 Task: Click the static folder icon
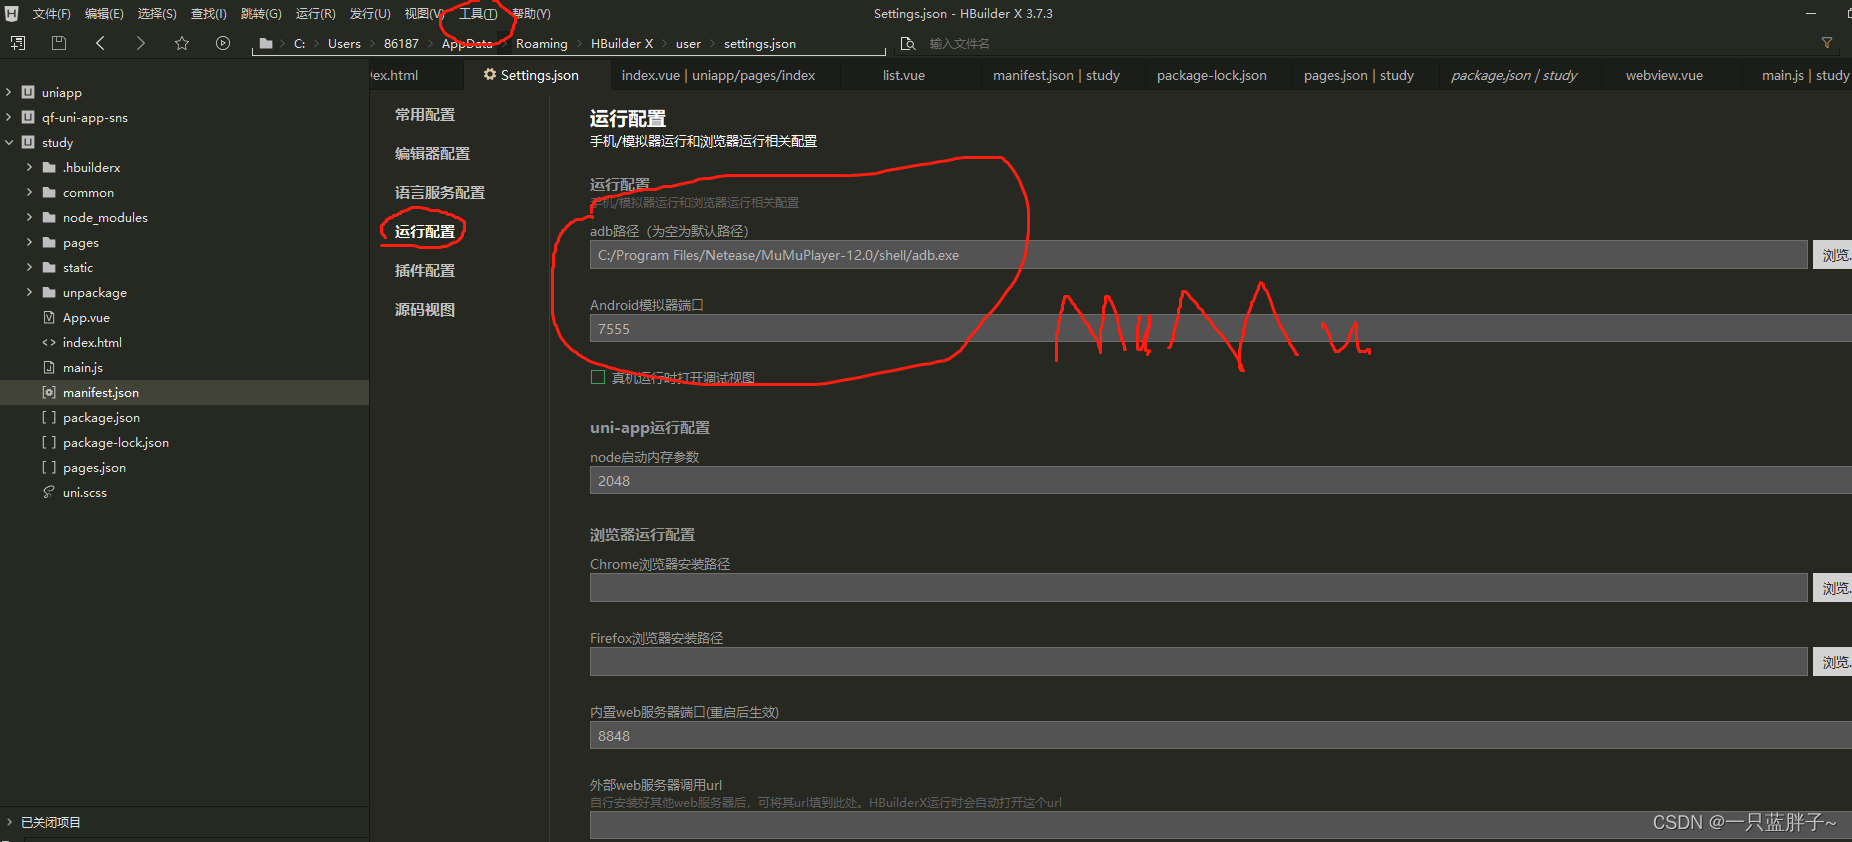click(49, 267)
